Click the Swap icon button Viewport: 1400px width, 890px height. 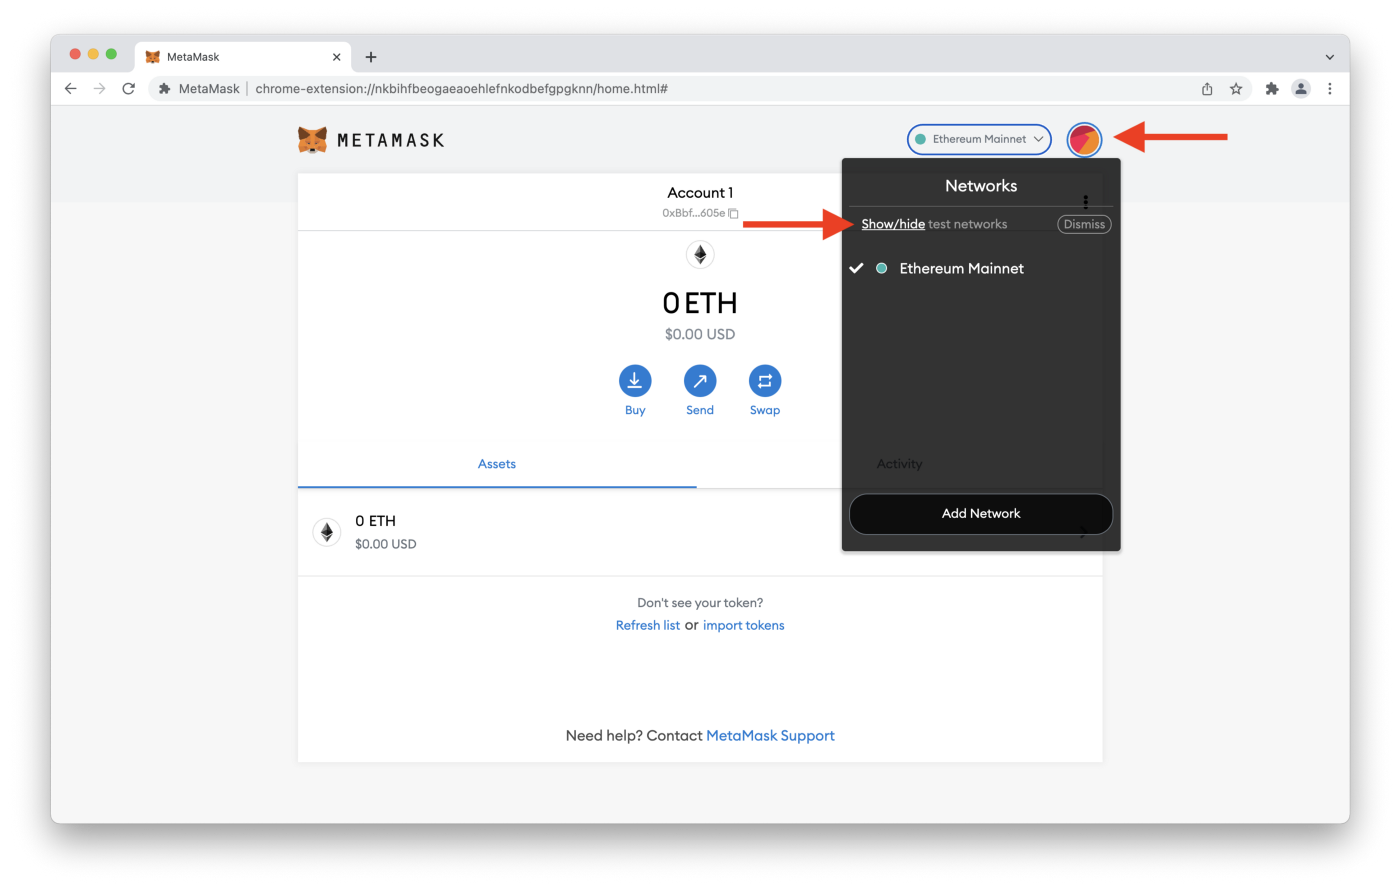[765, 380]
